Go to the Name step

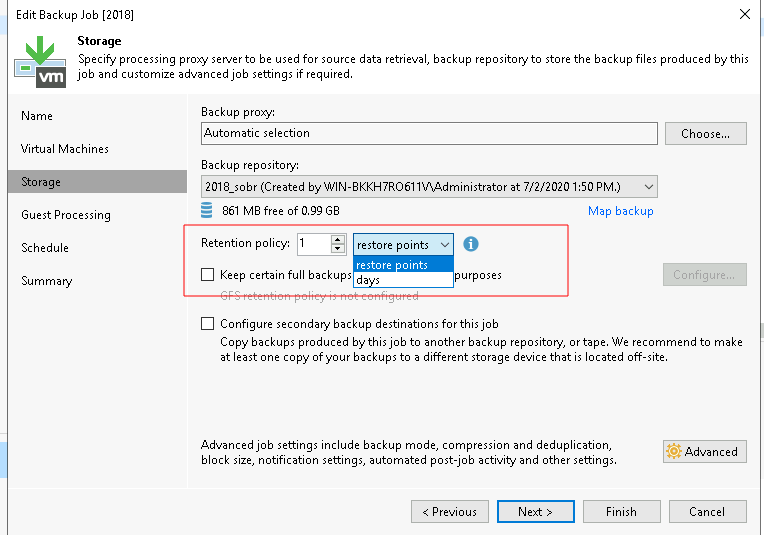(37, 116)
